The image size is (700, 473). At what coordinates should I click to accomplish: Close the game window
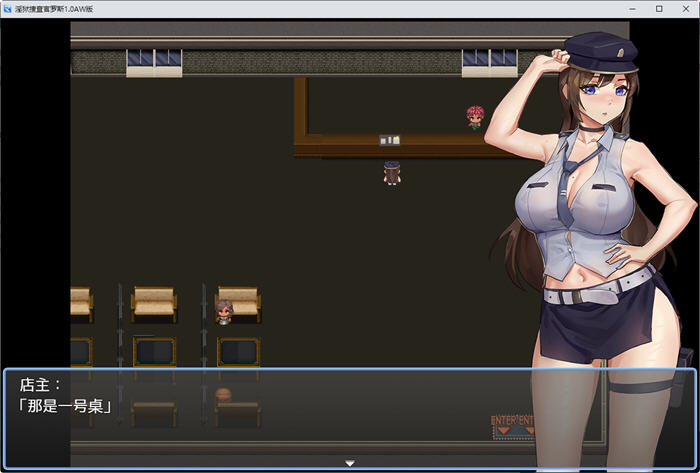pyautogui.click(x=686, y=8)
